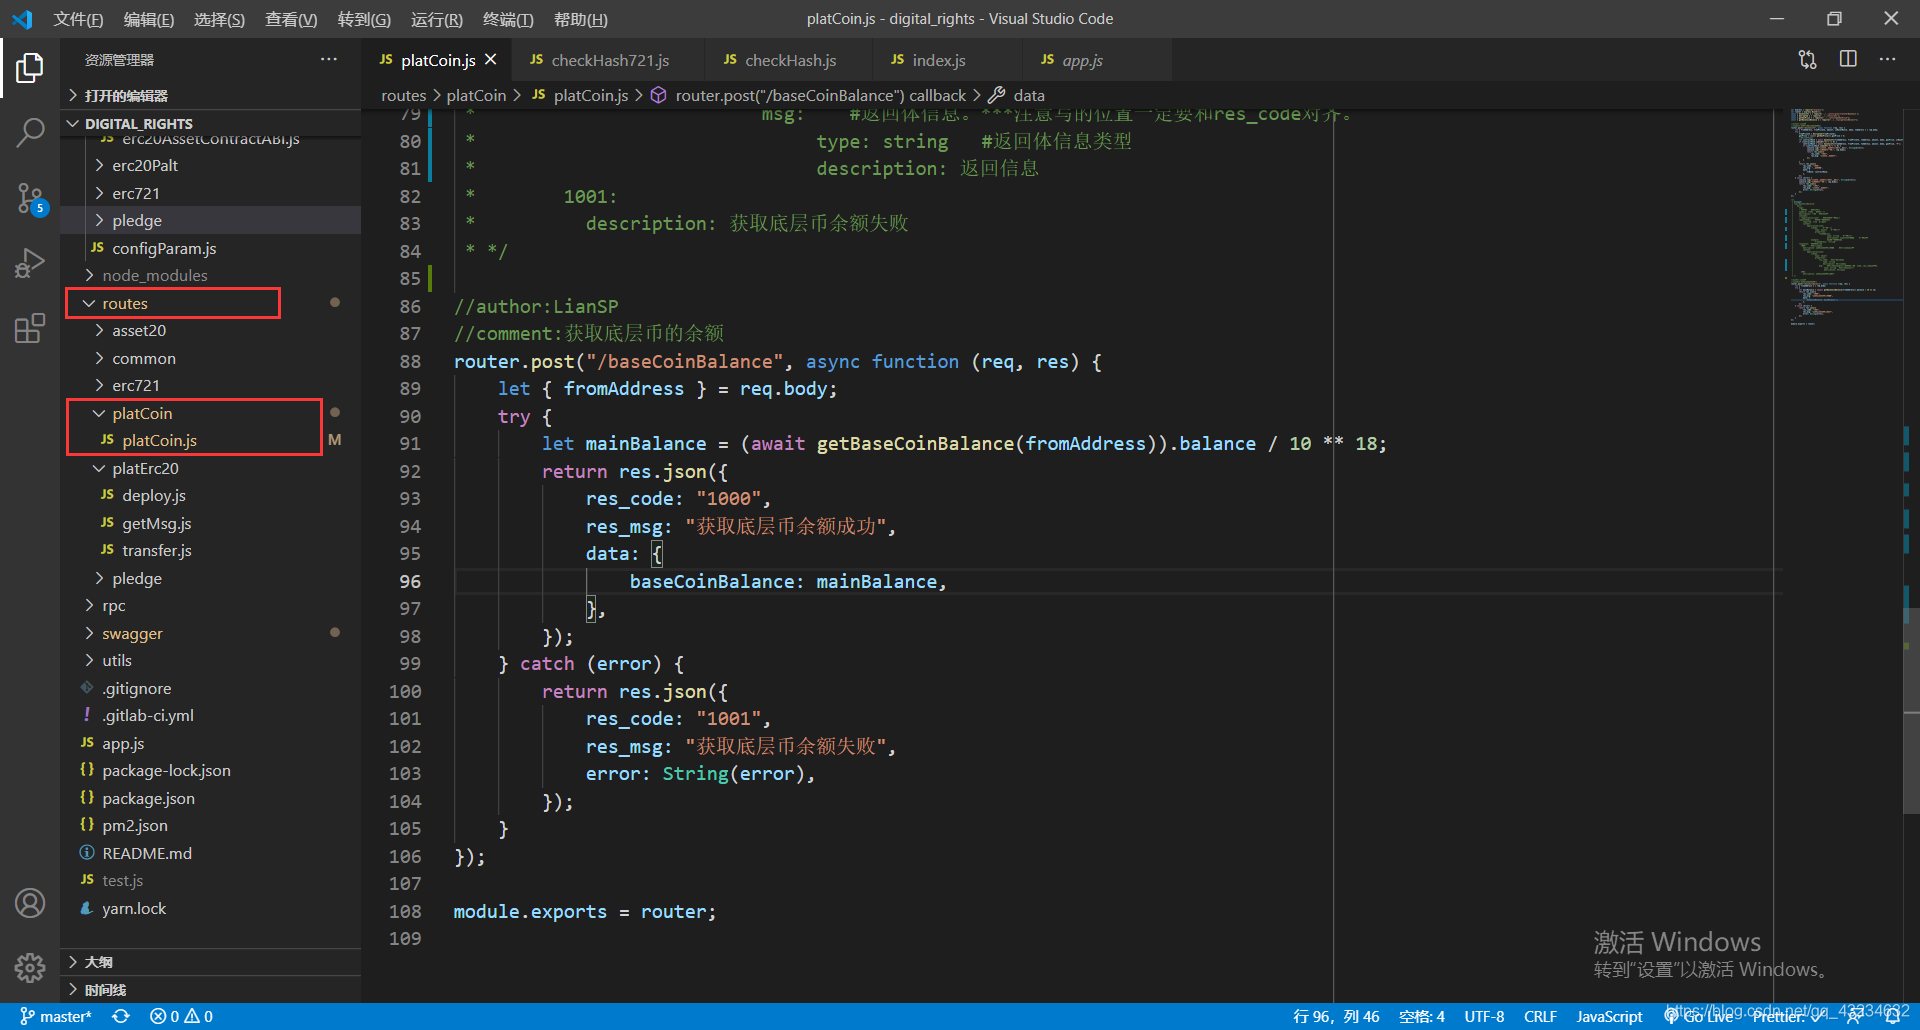Open package.json file
Image resolution: width=1920 pixels, height=1030 pixels.
[x=210, y=798]
